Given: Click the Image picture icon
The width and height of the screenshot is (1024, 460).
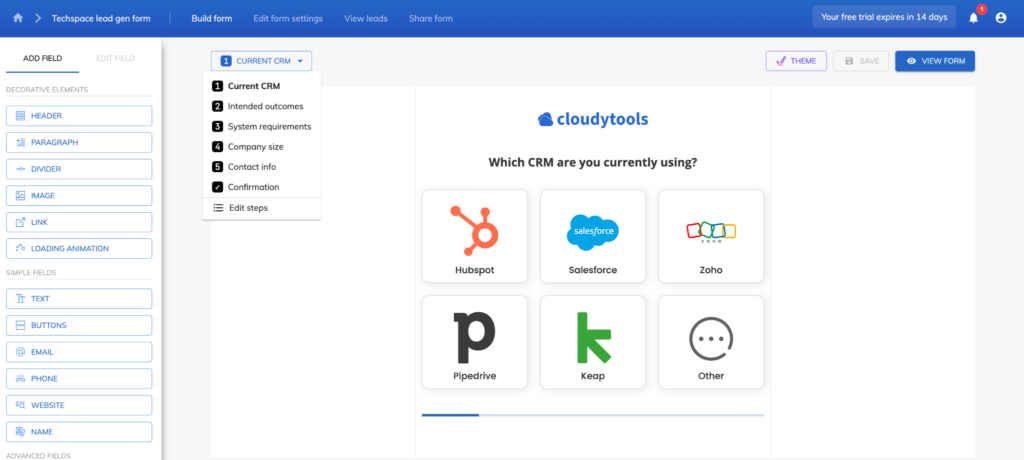Looking at the screenshot, I should click(x=20, y=195).
